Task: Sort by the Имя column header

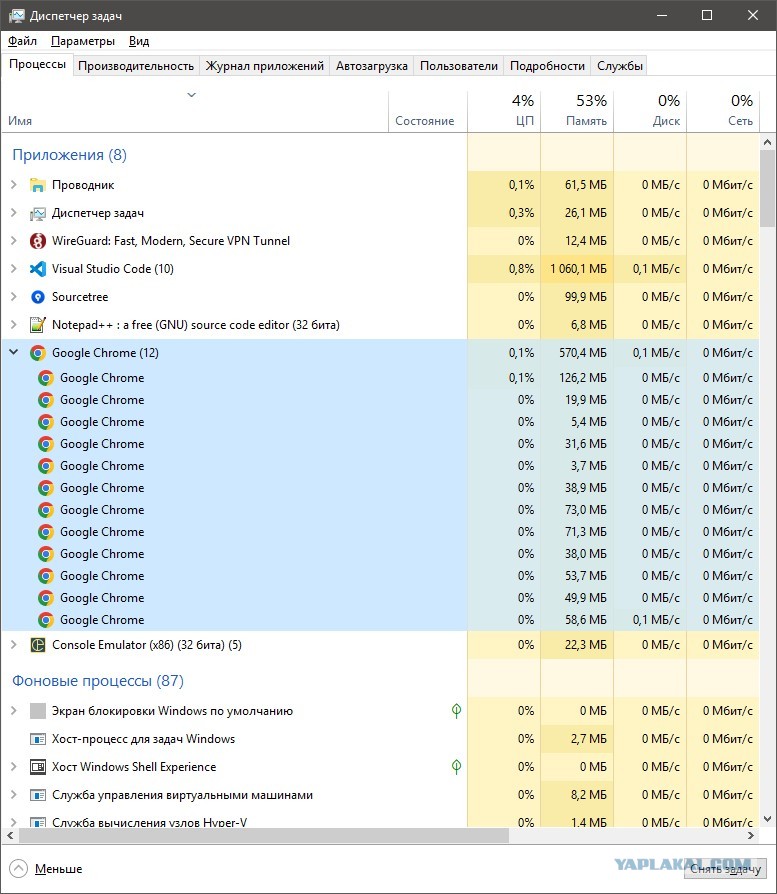Action: (x=195, y=111)
